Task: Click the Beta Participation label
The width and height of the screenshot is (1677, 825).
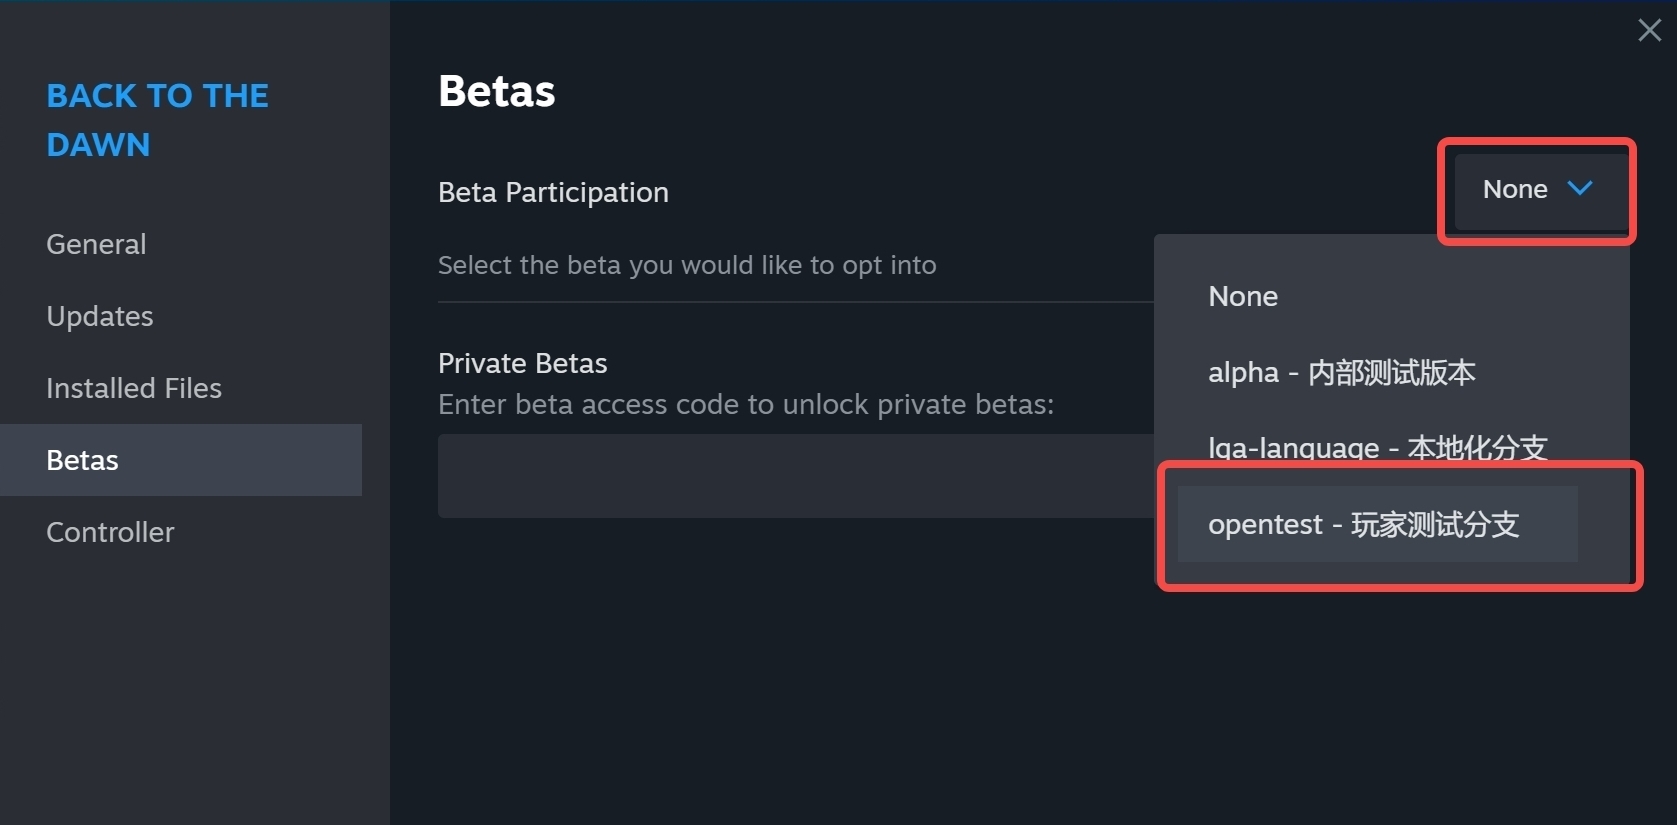Action: click(x=553, y=192)
